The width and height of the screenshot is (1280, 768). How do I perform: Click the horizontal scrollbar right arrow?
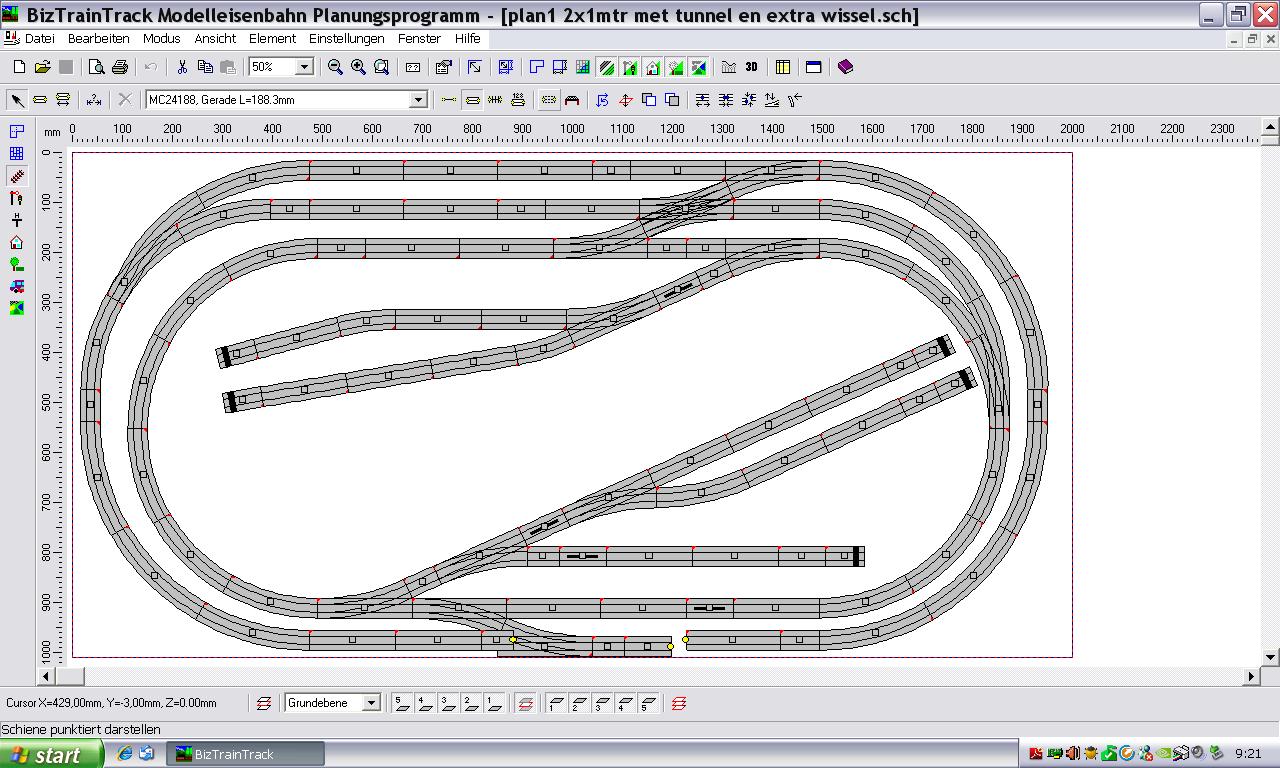[x=1251, y=676]
